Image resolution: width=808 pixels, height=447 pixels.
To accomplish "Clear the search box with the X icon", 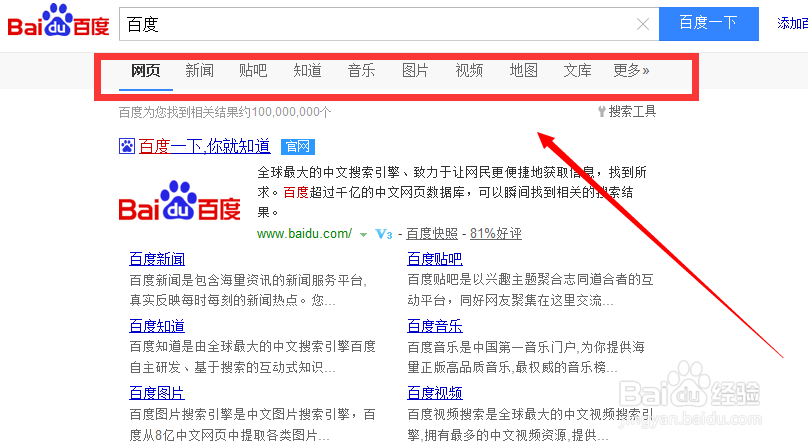I will pos(643,24).
